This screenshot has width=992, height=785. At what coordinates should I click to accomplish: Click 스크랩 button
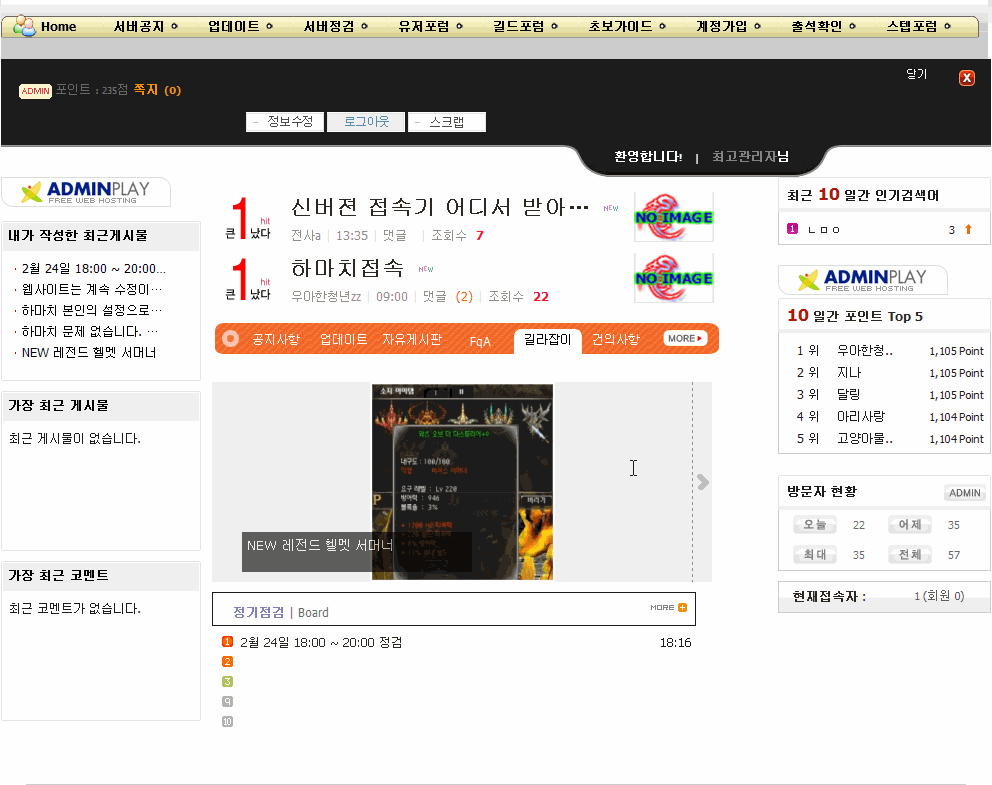pos(447,121)
